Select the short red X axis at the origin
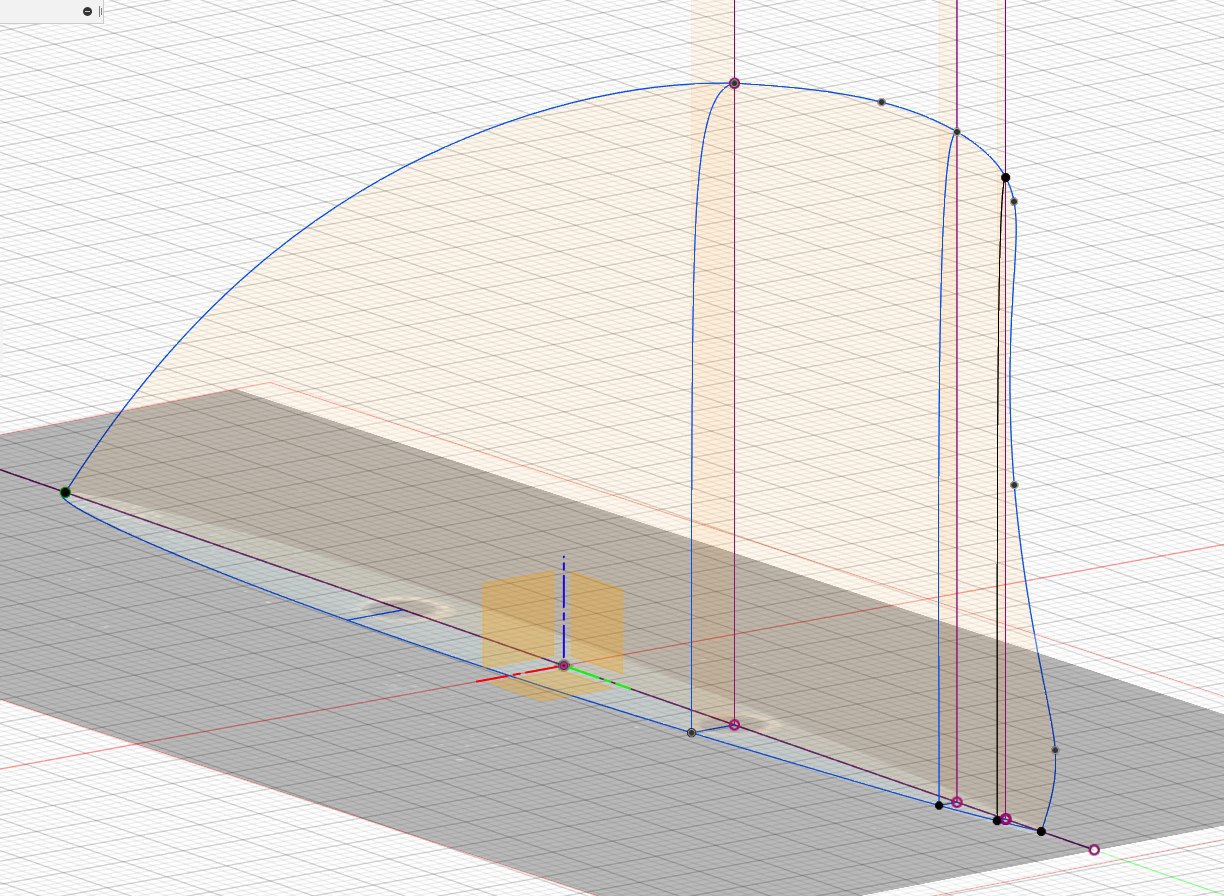The image size is (1224, 896). tap(518, 675)
